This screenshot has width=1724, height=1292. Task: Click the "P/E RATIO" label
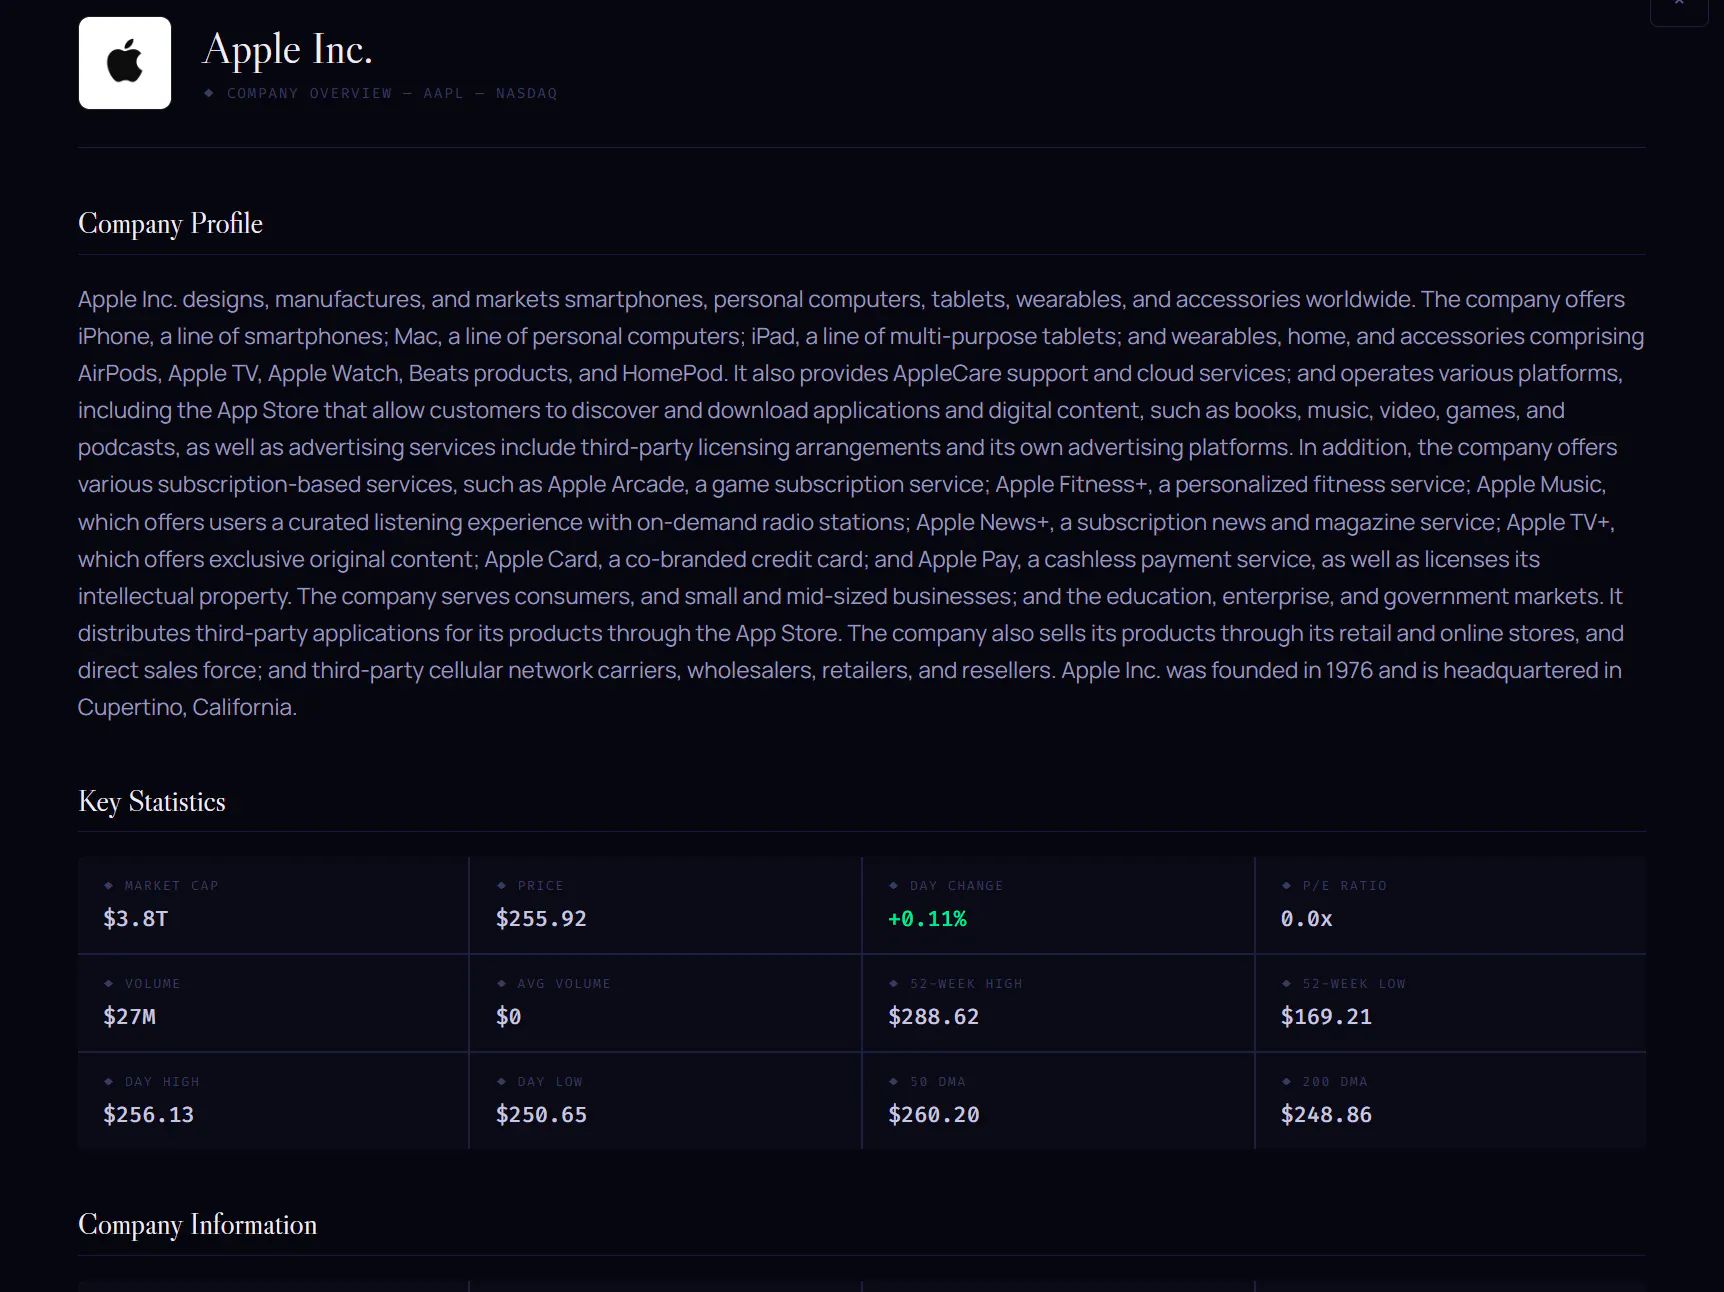(1345, 886)
